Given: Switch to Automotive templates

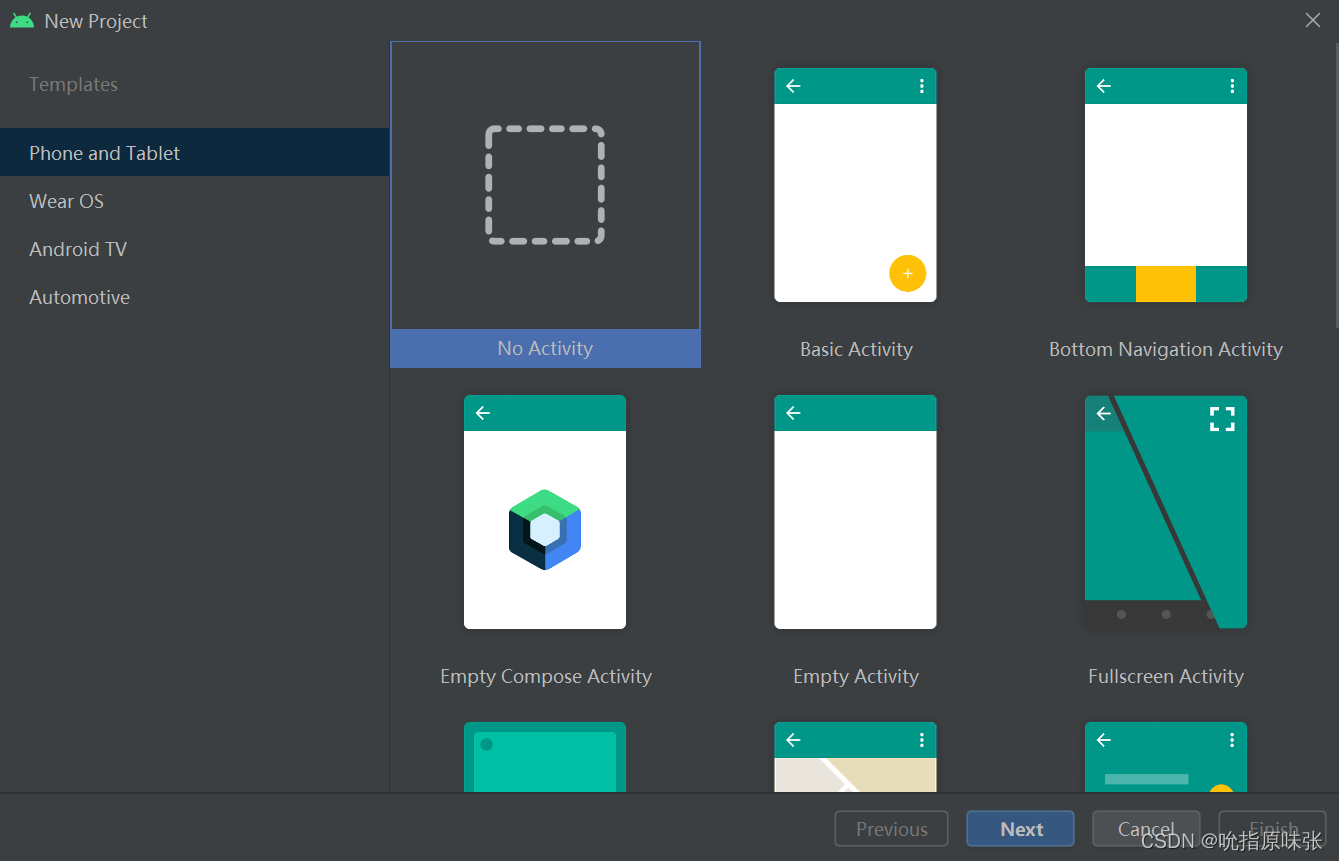Looking at the screenshot, I should tap(194, 297).
